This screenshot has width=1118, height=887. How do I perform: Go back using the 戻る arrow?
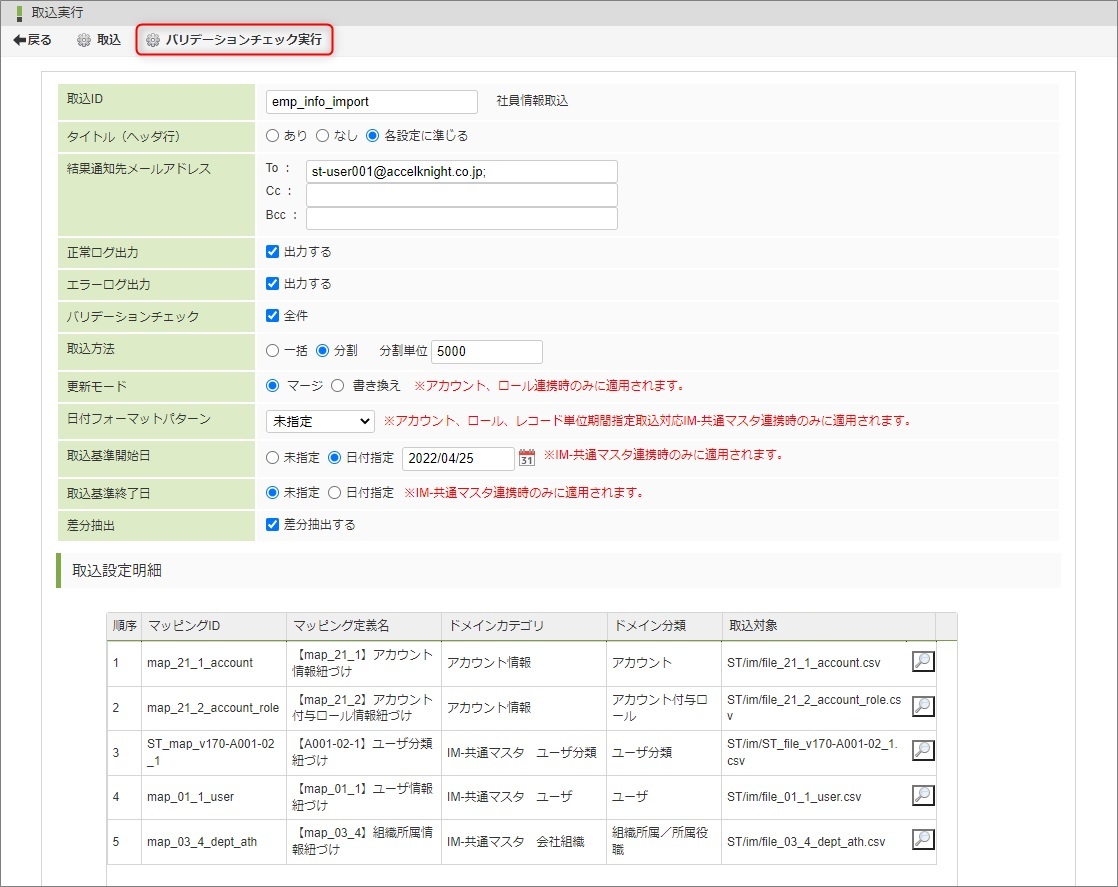pyautogui.click(x=32, y=40)
